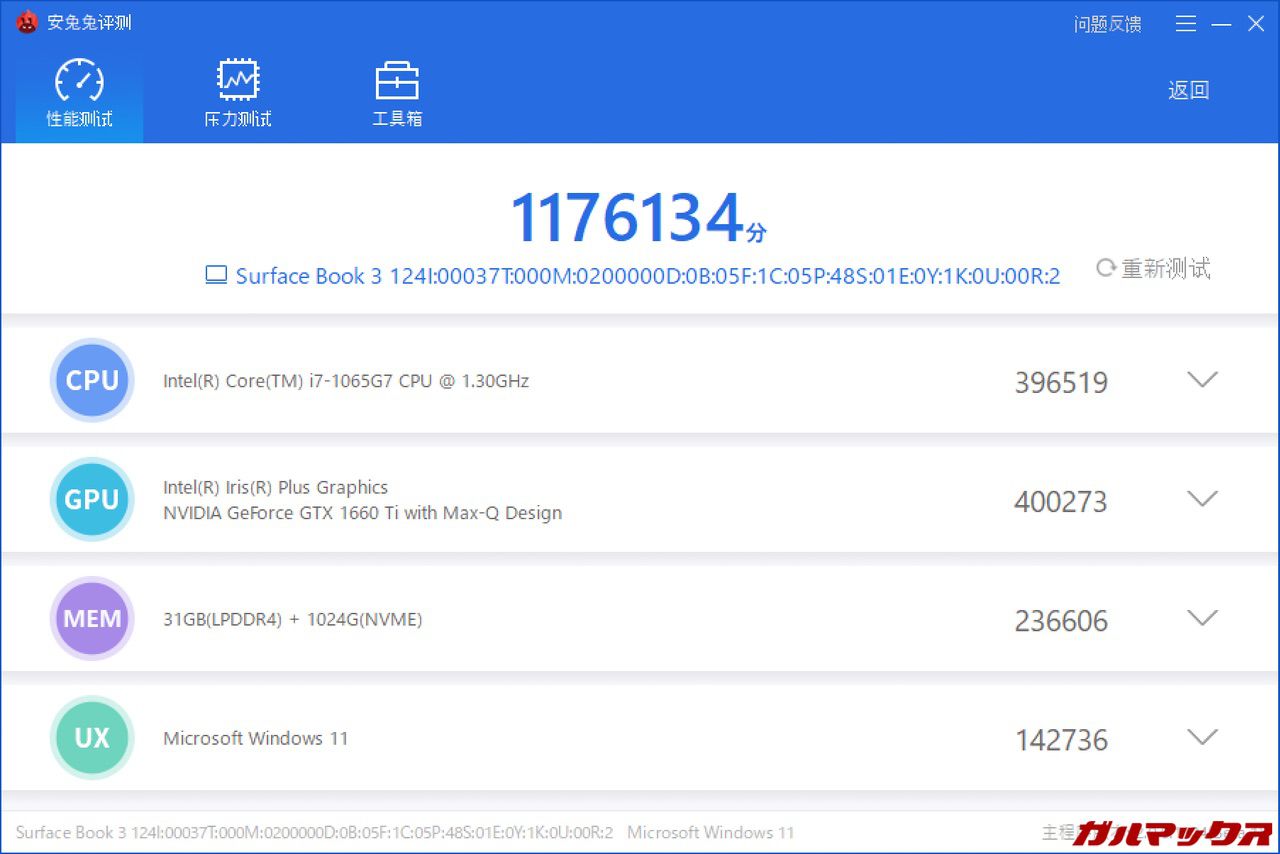1280x854 pixels.
Task: Click the laptop icon beside Surface Book 3
Action: click(216, 275)
